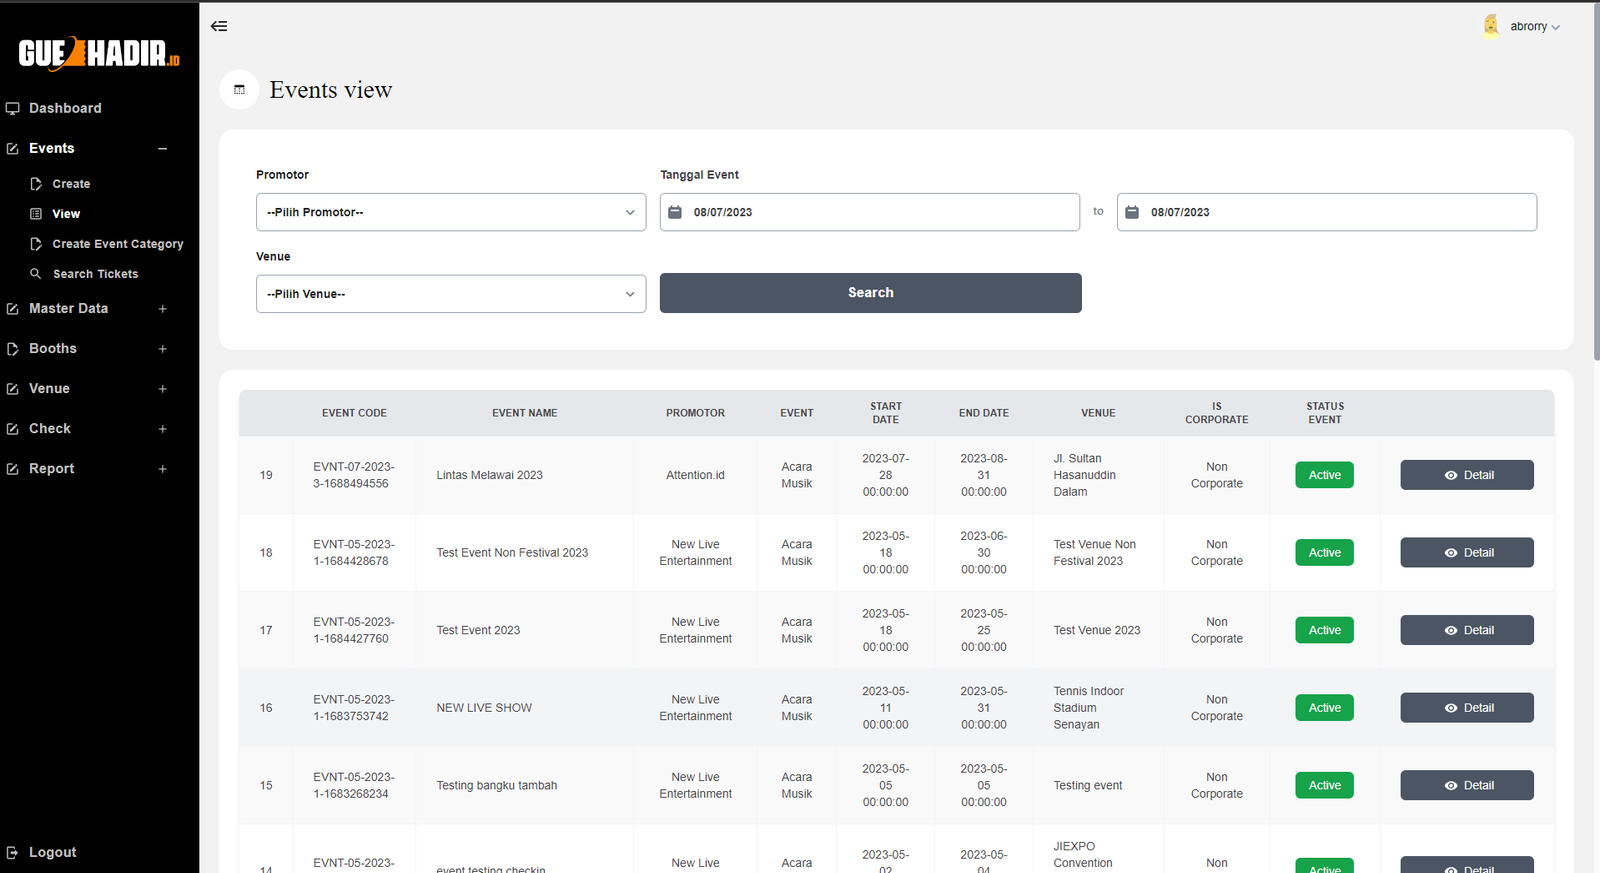Click the Test Venue Non Festival 2023 cell

(x=1095, y=553)
